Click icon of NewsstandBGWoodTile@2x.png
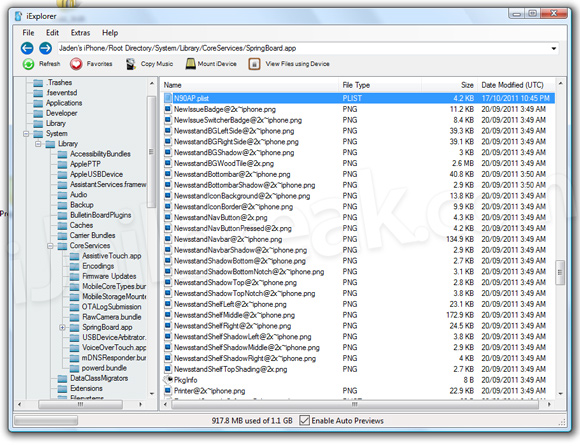The height and width of the screenshot is (446, 580). [x=168, y=163]
